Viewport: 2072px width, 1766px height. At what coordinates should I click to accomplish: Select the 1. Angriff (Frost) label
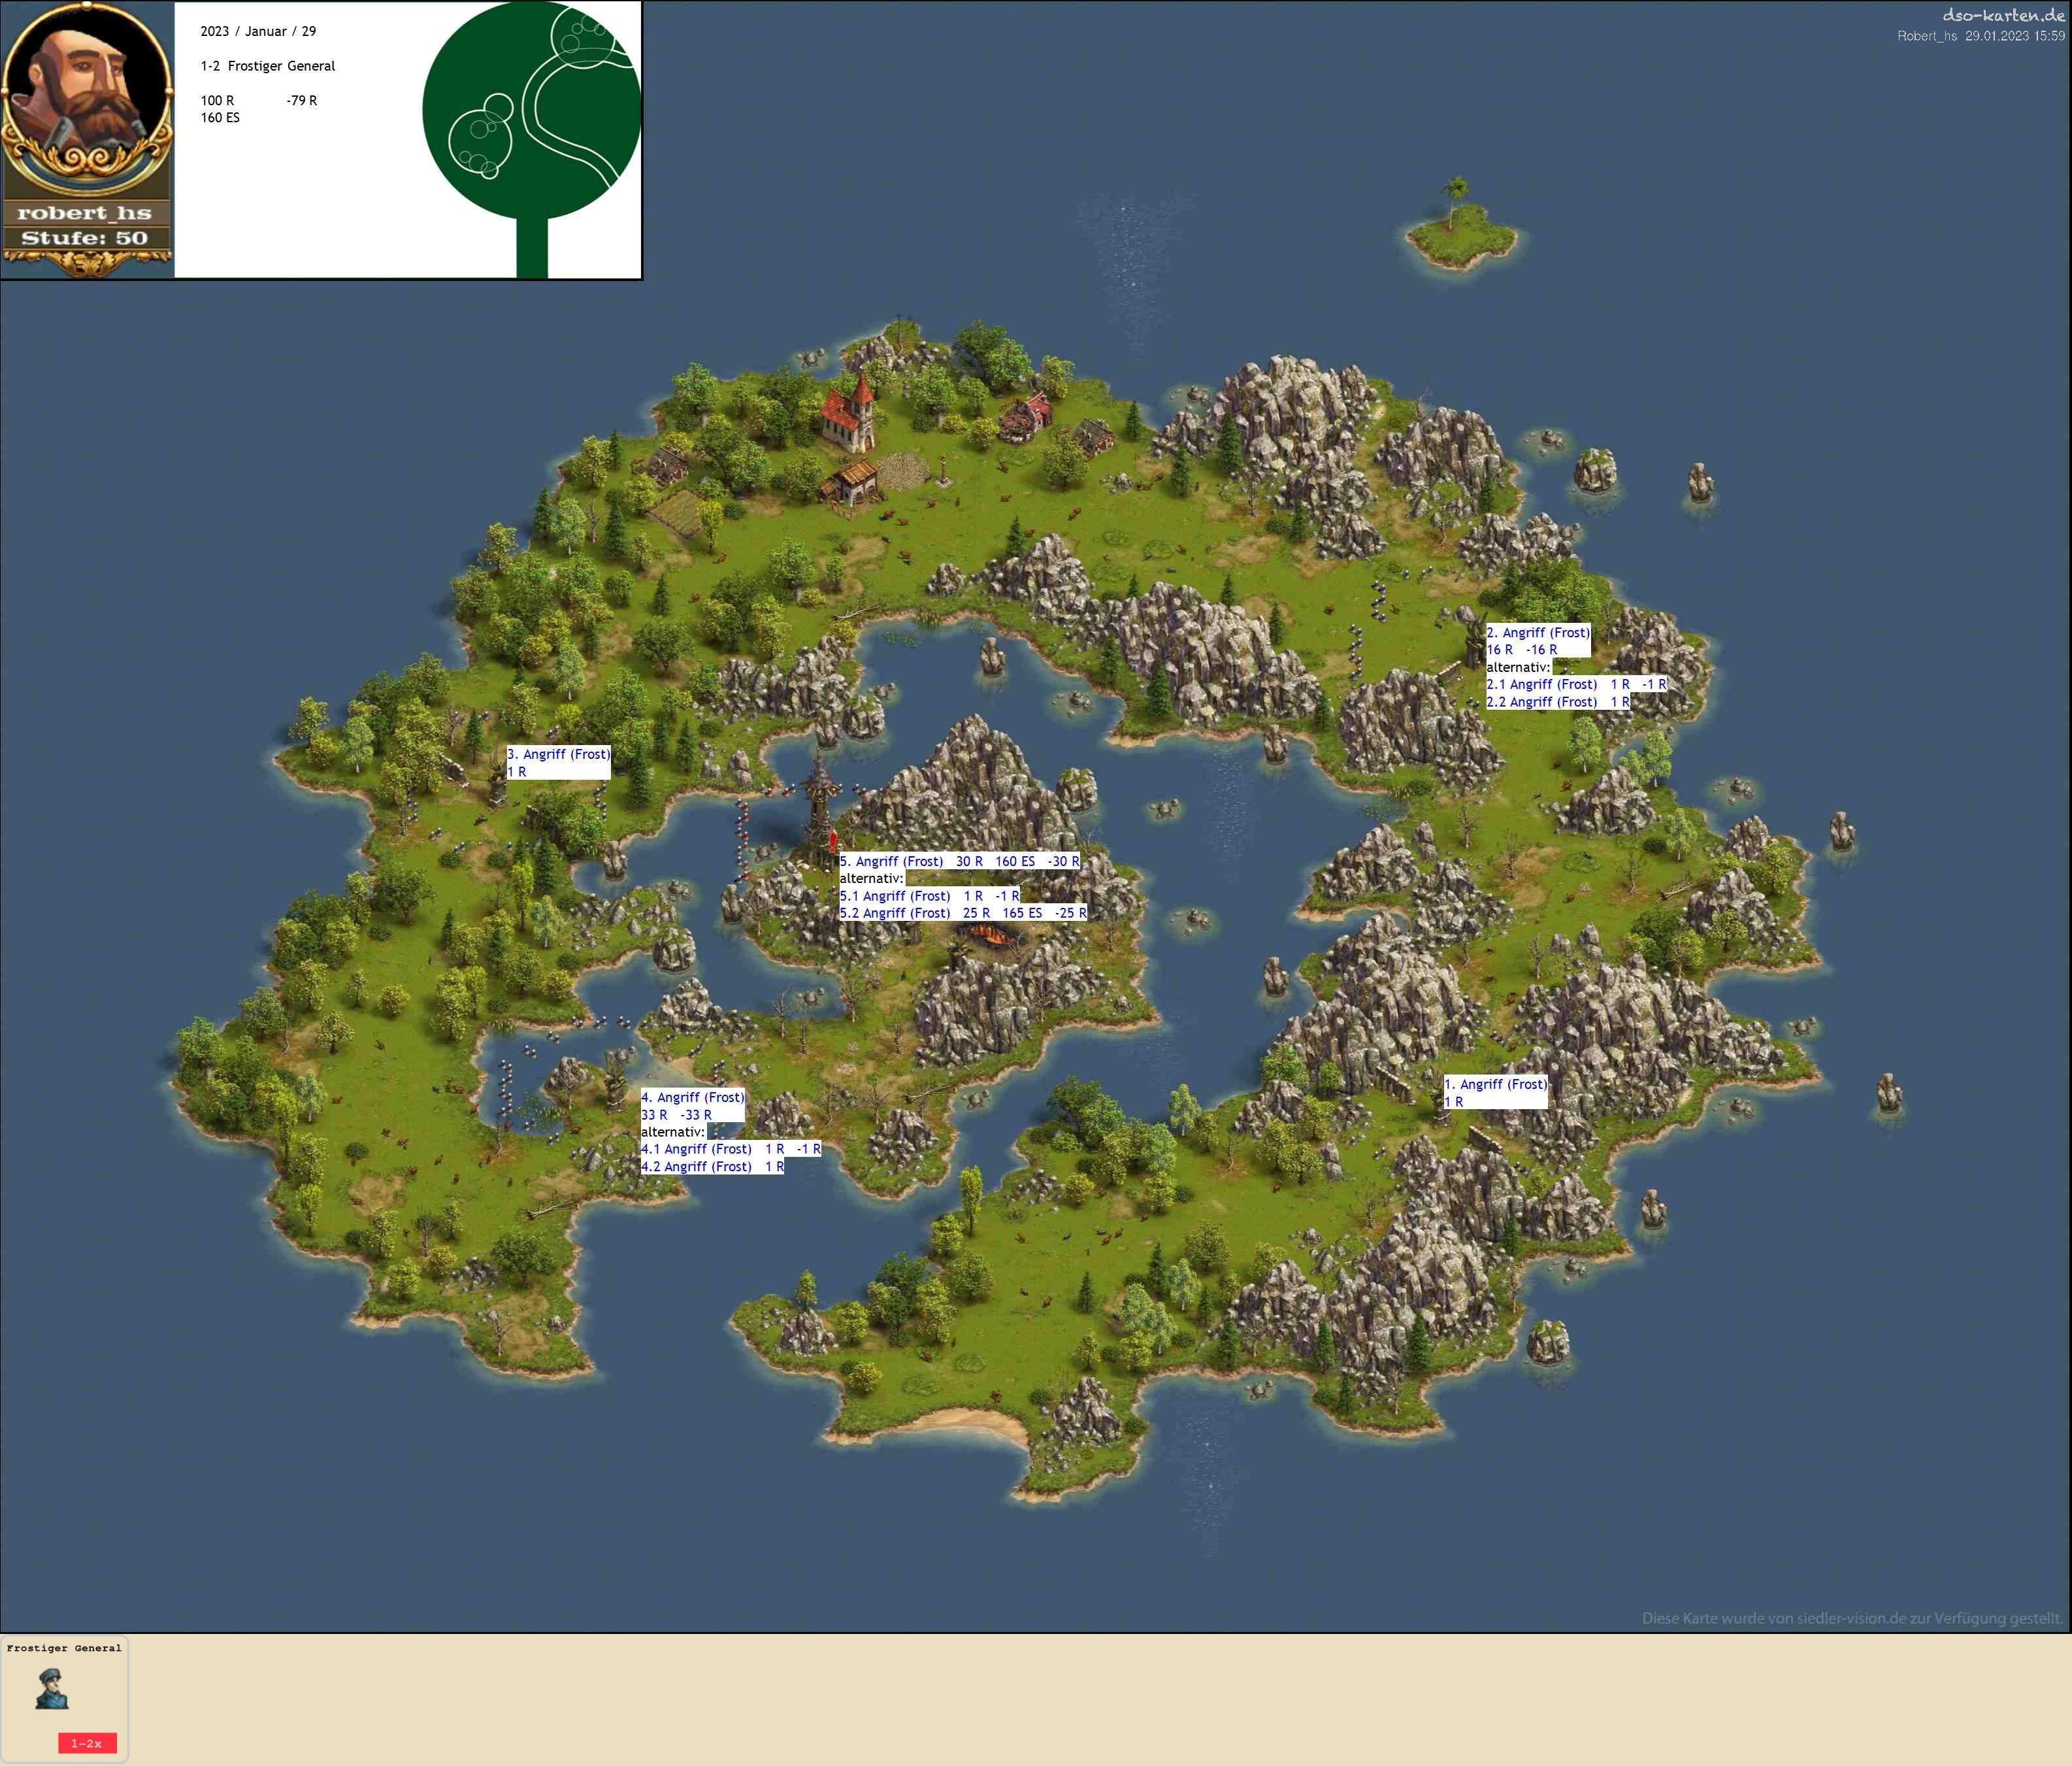point(1495,1084)
